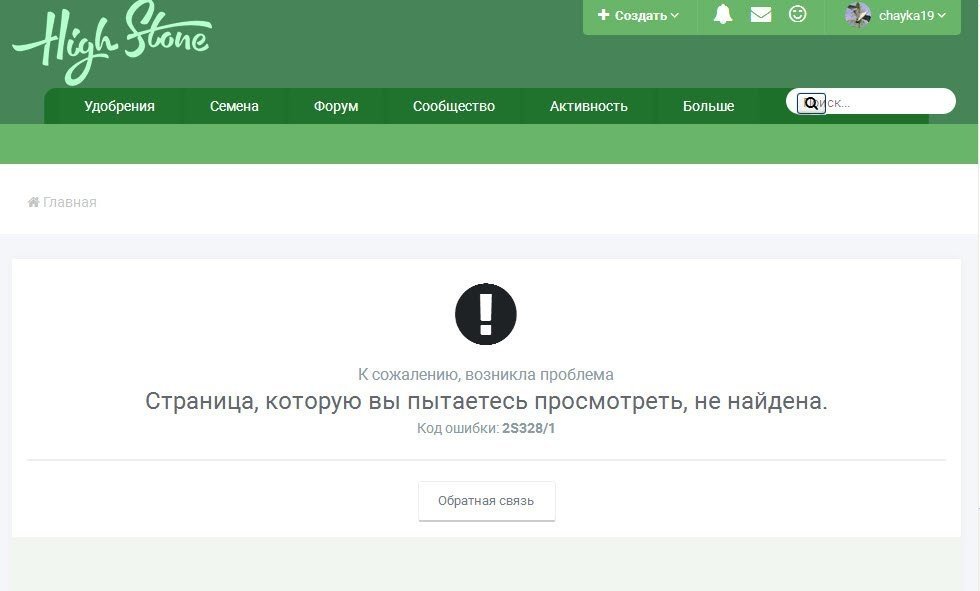This screenshot has height=591, width=980.
Task: Expand the Создать dropdown menu
Action: coord(638,16)
